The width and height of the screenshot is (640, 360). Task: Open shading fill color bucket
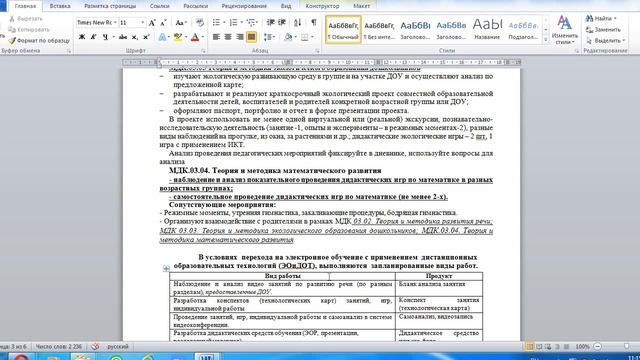click(288, 37)
